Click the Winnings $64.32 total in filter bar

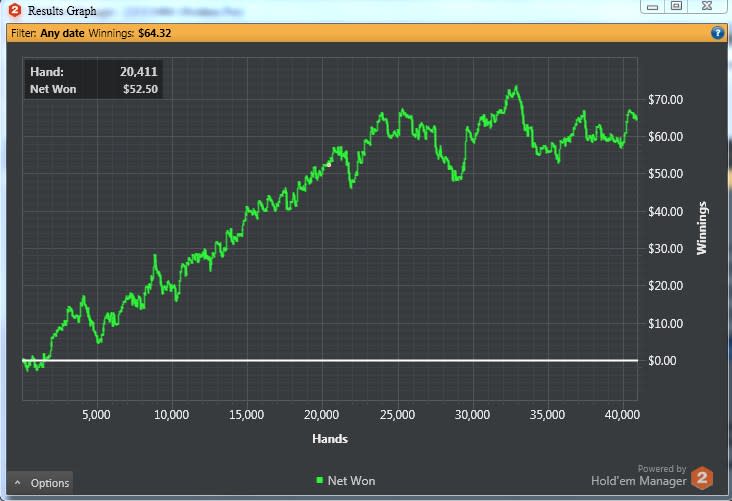coord(130,33)
